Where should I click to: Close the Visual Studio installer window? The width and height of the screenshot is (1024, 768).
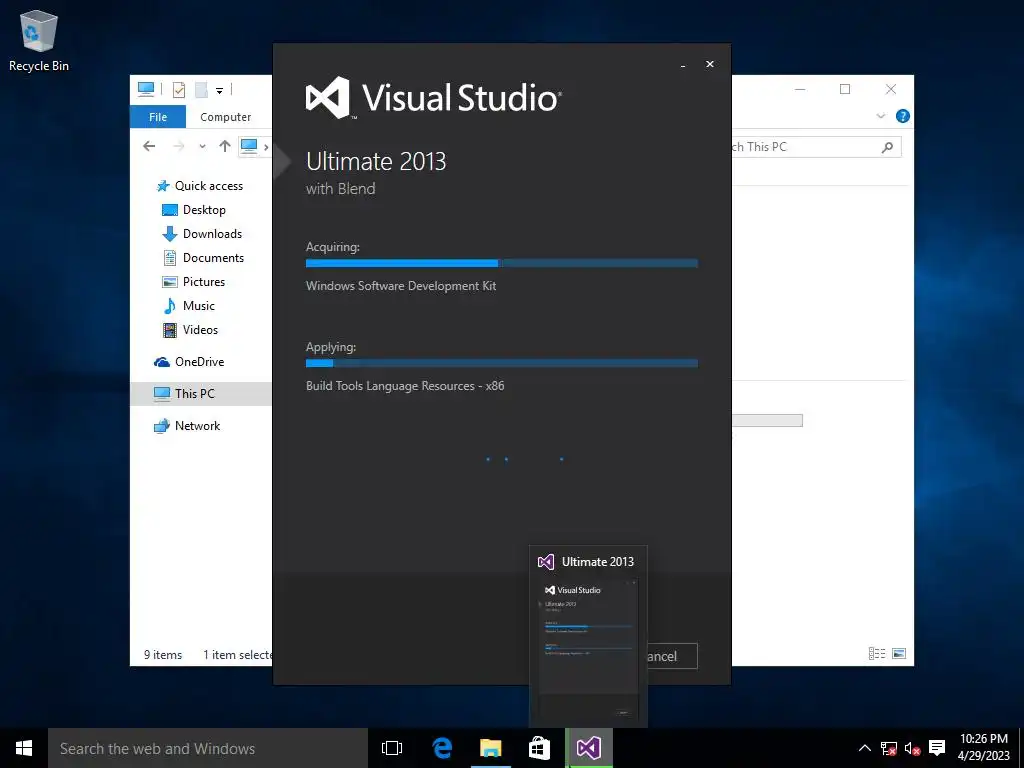click(x=710, y=64)
